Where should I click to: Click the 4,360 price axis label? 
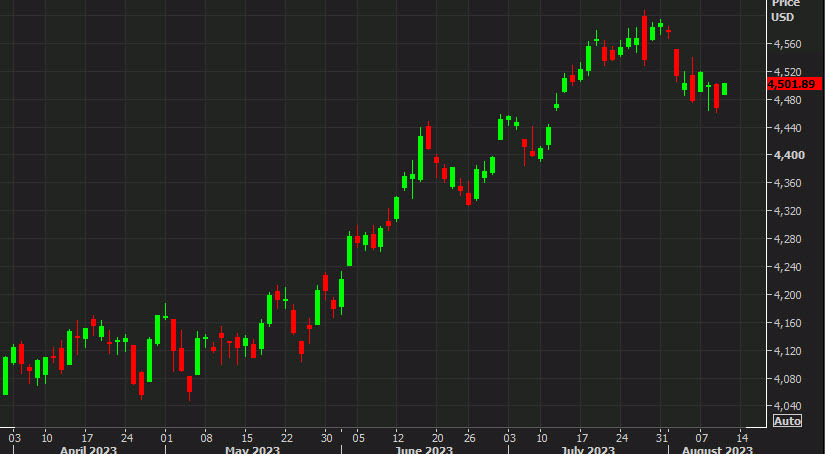(788, 183)
